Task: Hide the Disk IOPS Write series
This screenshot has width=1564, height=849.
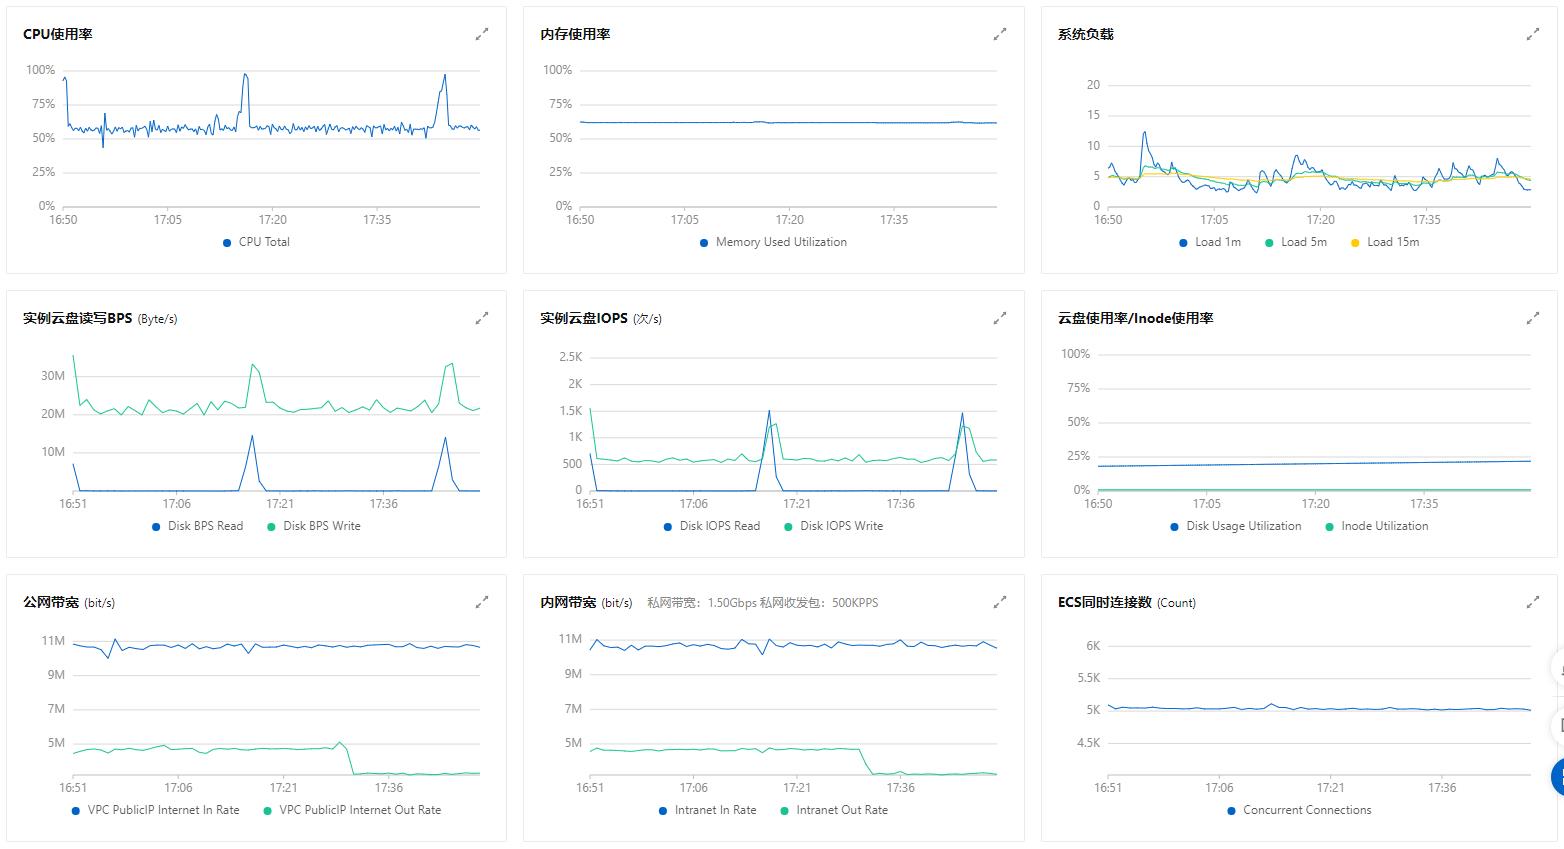Action: point(840,526)
